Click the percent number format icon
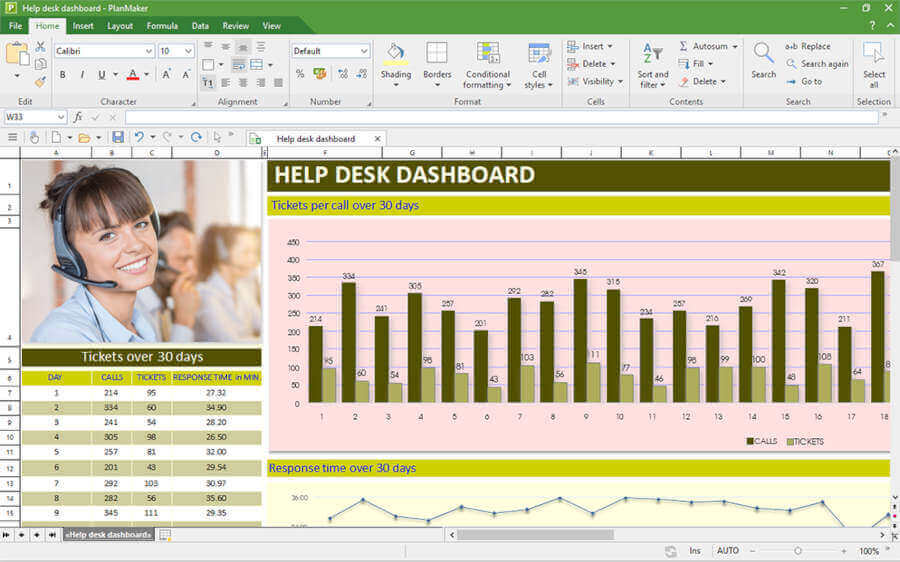Image resolution: width=900 pixels, height=562 pixels. [300, 74]
